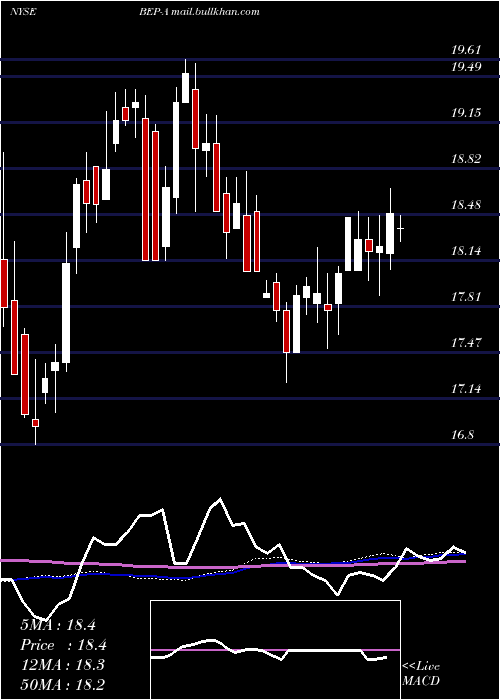Click the 18.82 price level label

click(466, 158)
